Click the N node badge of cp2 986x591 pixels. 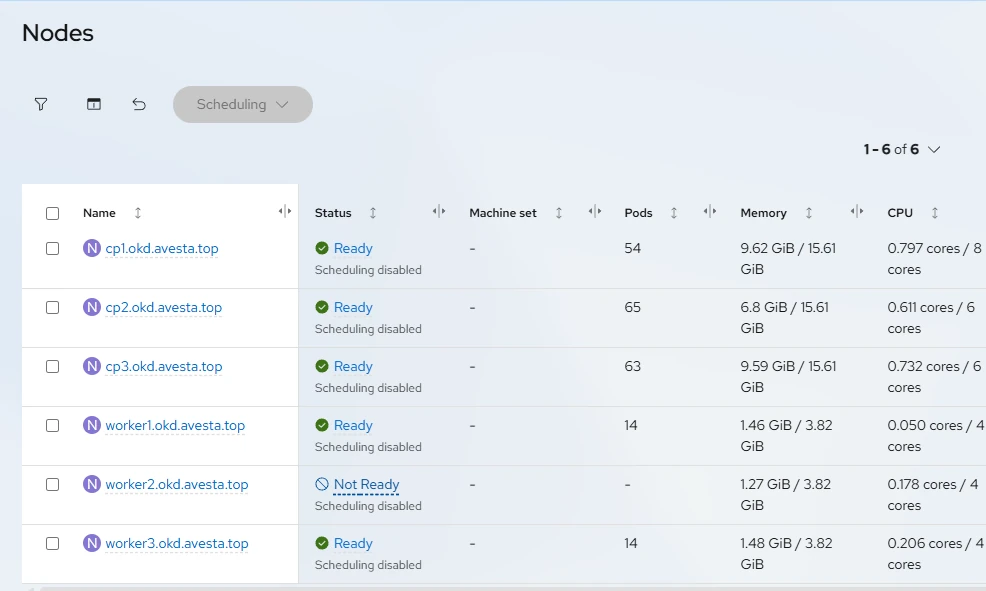[92, 307]
